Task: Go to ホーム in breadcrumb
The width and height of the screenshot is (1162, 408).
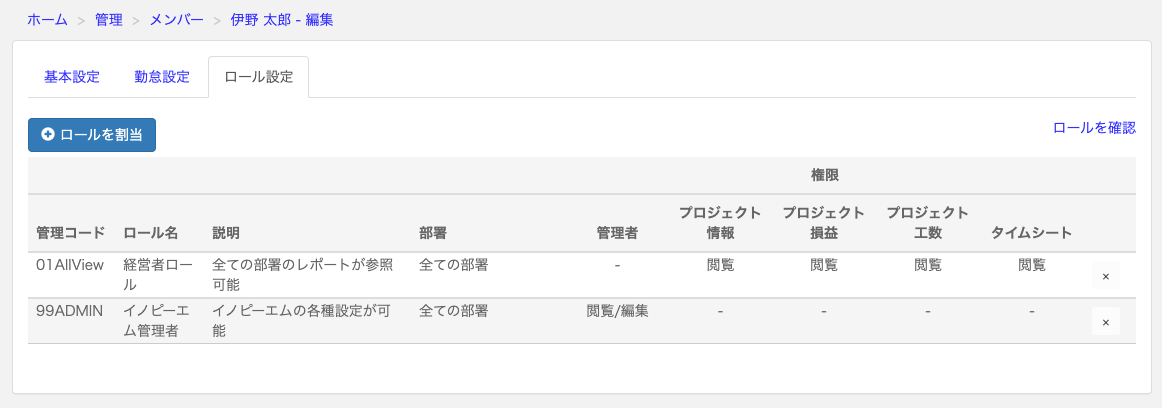Action: [47, 20]
